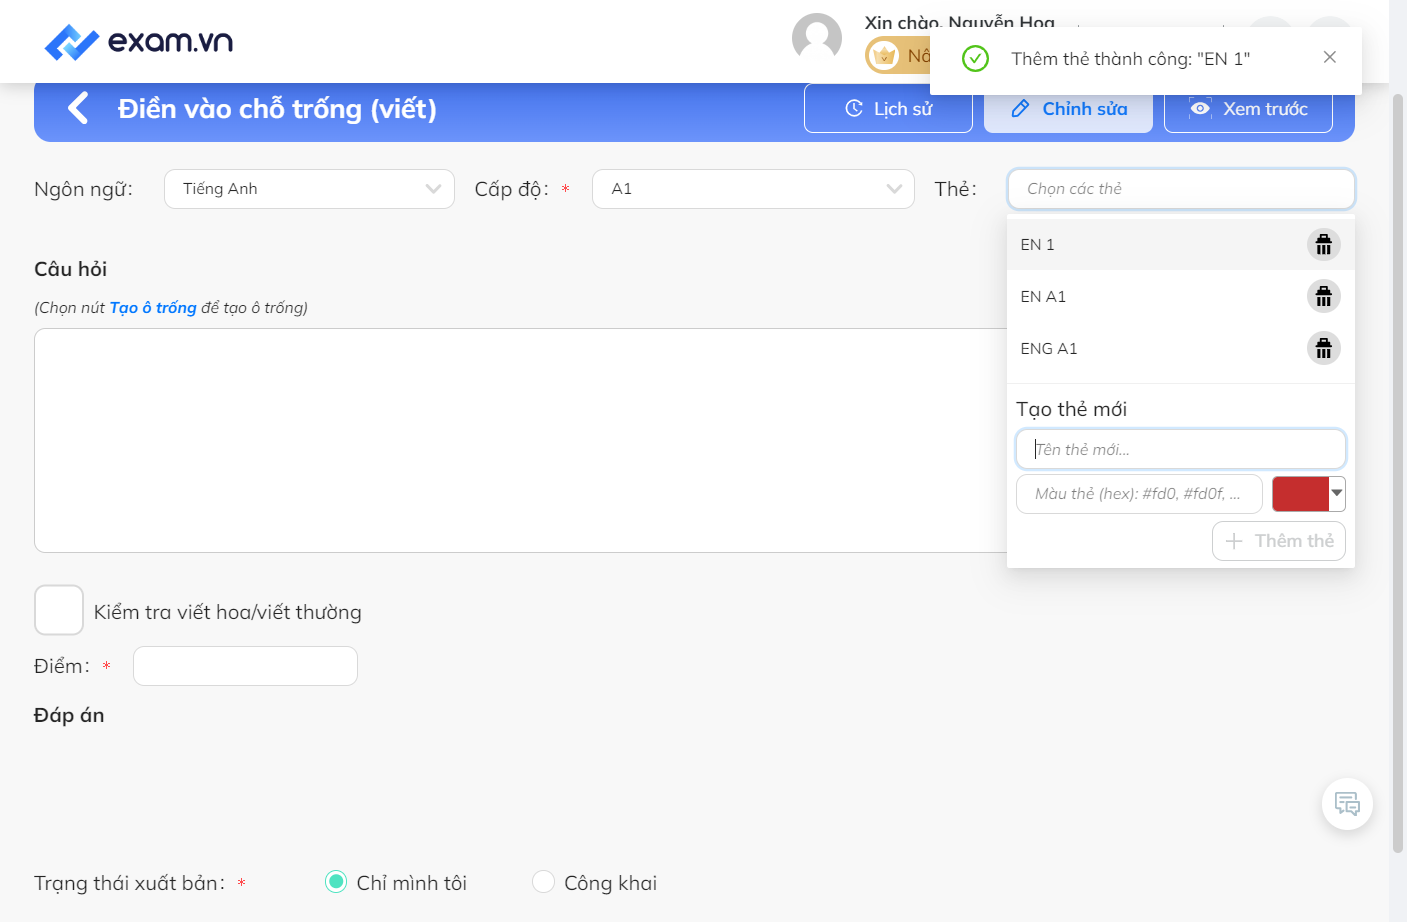Click the Điểm score input field
This screenshot has height=922, width=1407.
pos(245,666)
